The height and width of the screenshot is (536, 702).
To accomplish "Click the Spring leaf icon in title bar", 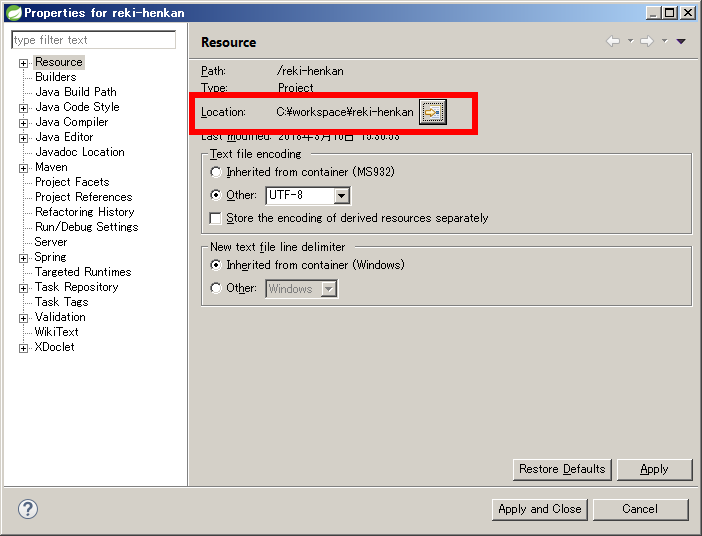I will (x=13, y=13).
